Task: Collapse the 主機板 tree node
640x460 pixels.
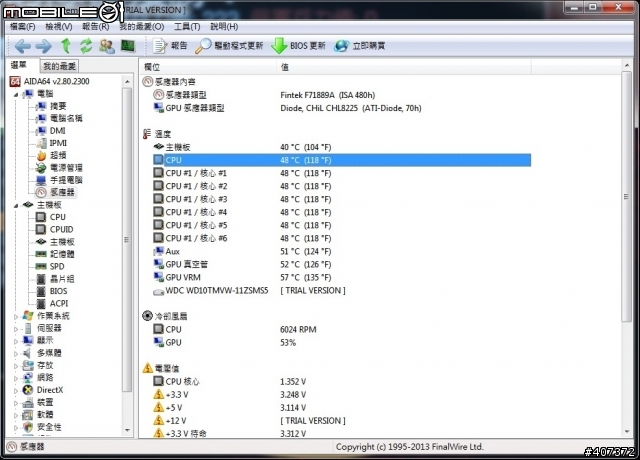Action: pyautogui.click(x=16, y=205)
